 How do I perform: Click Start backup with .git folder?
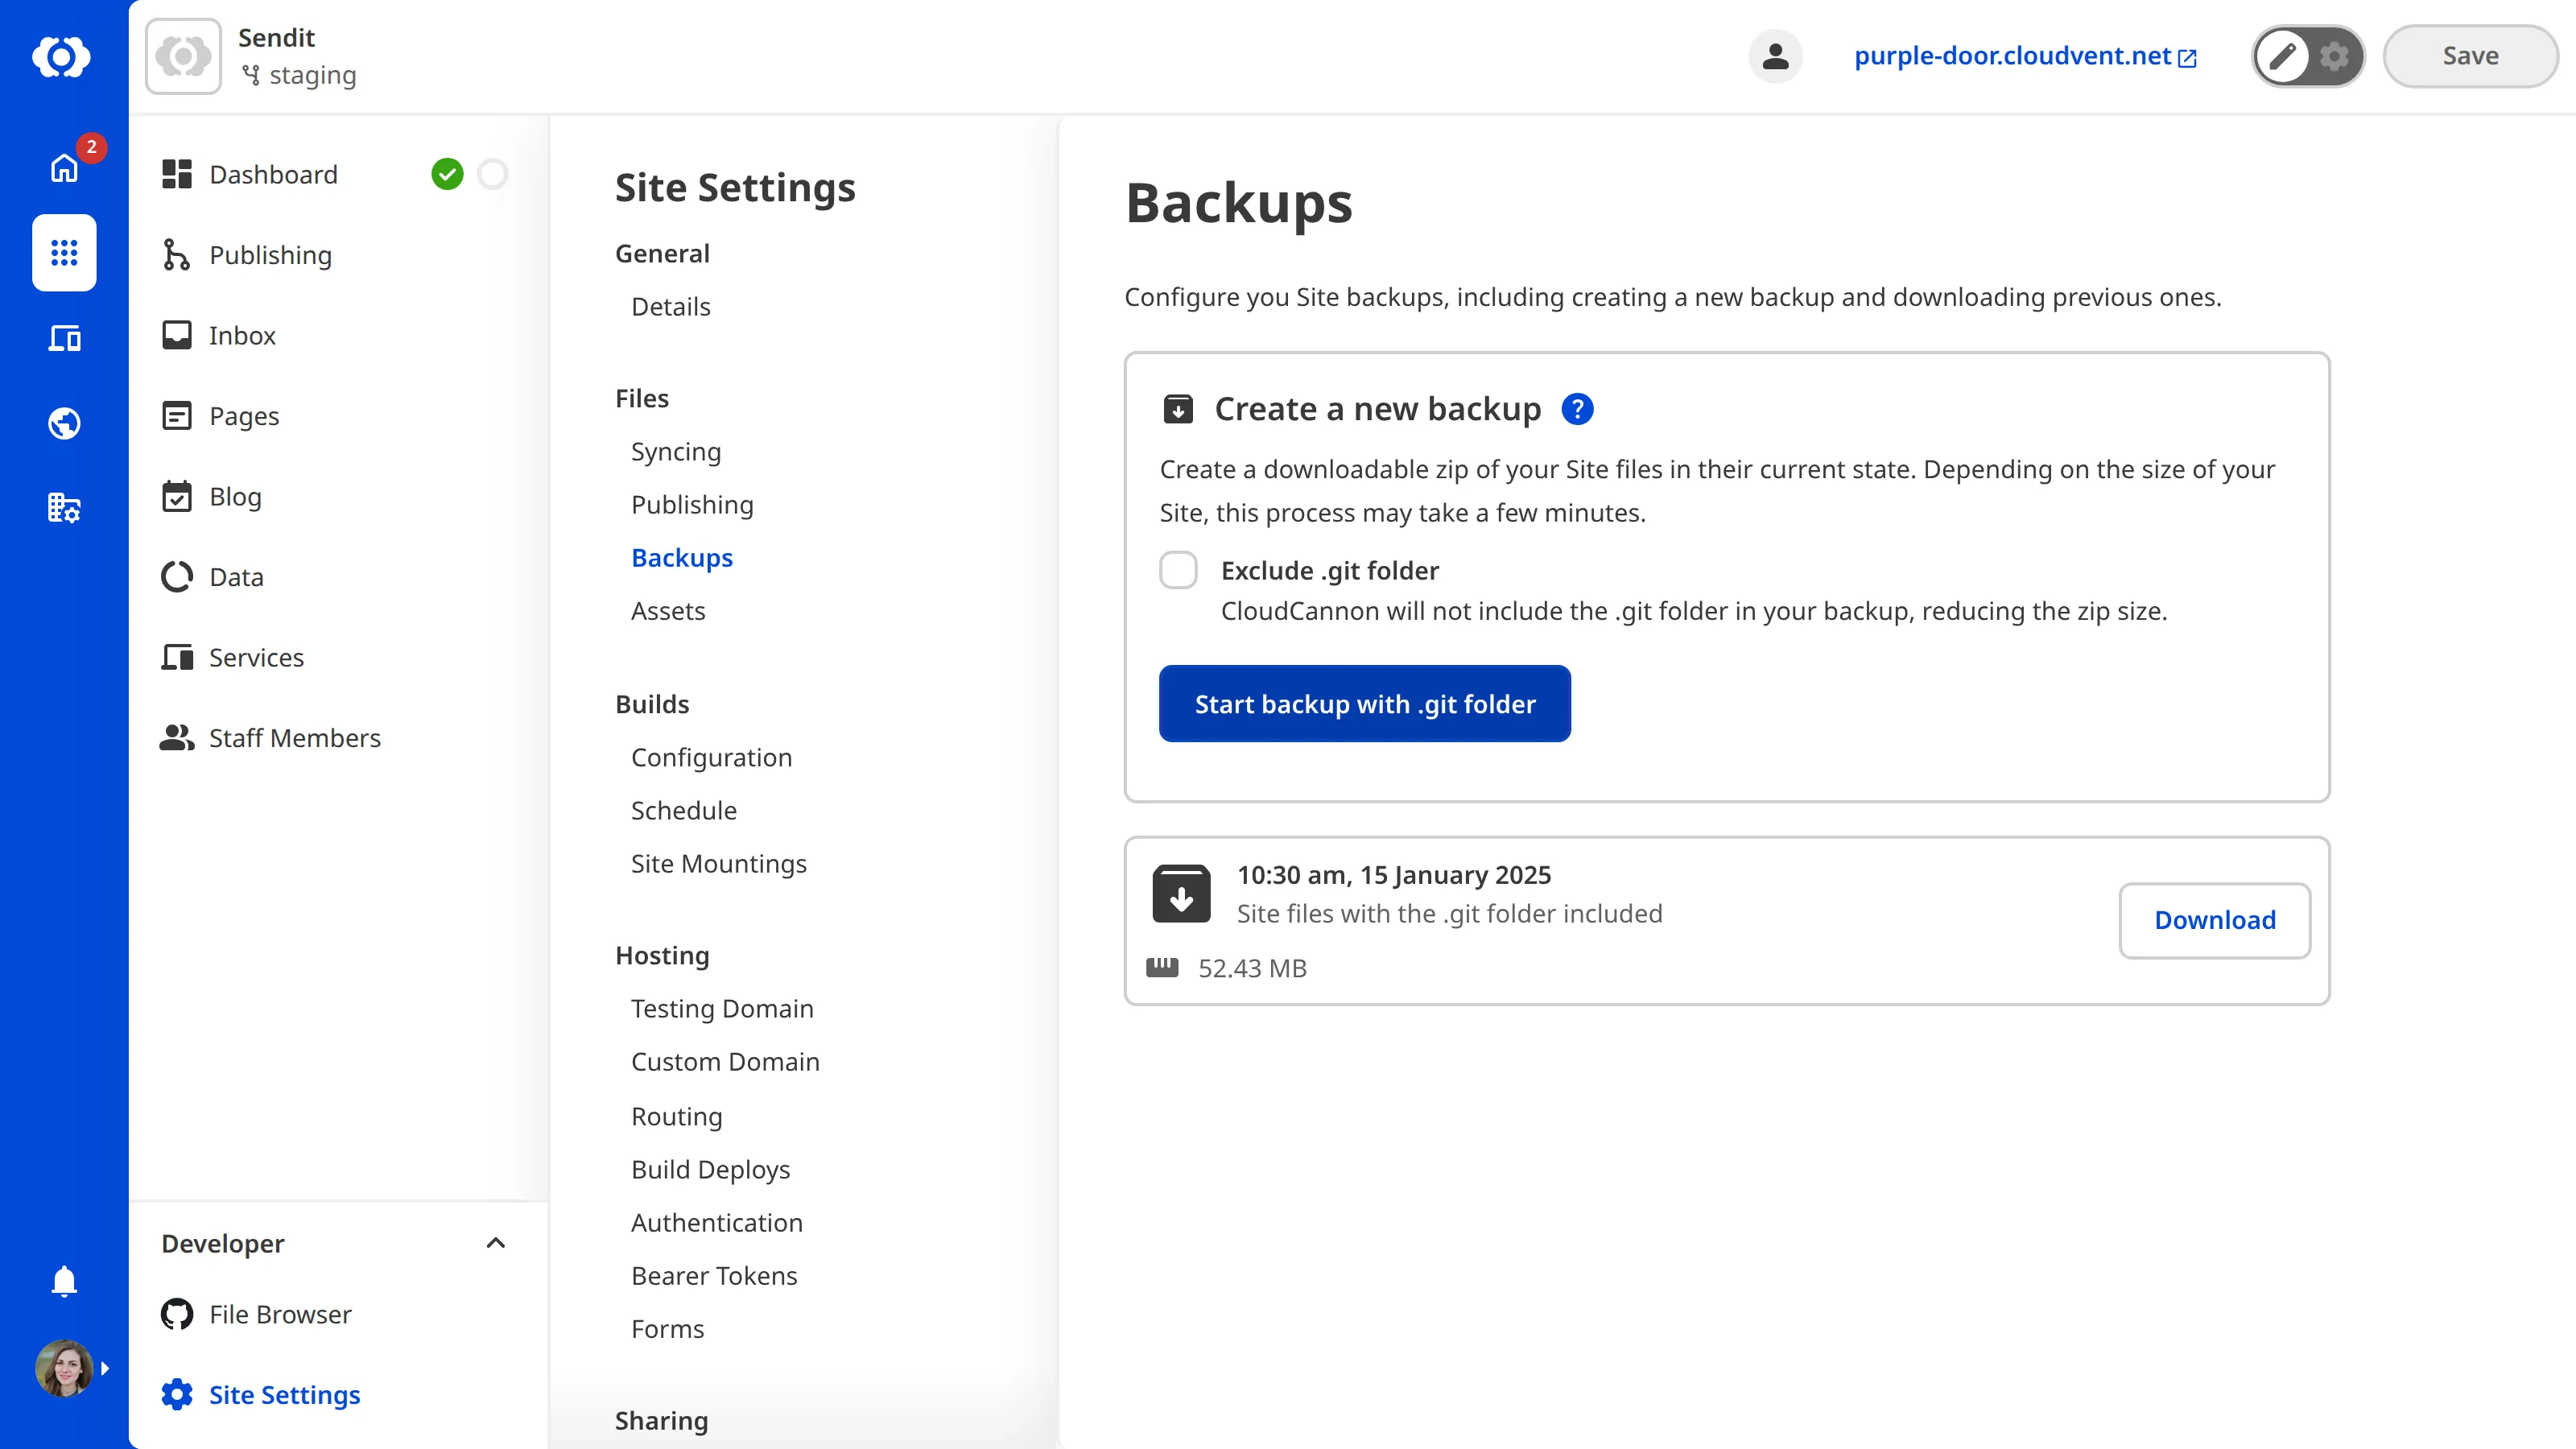click(1364, 703)
